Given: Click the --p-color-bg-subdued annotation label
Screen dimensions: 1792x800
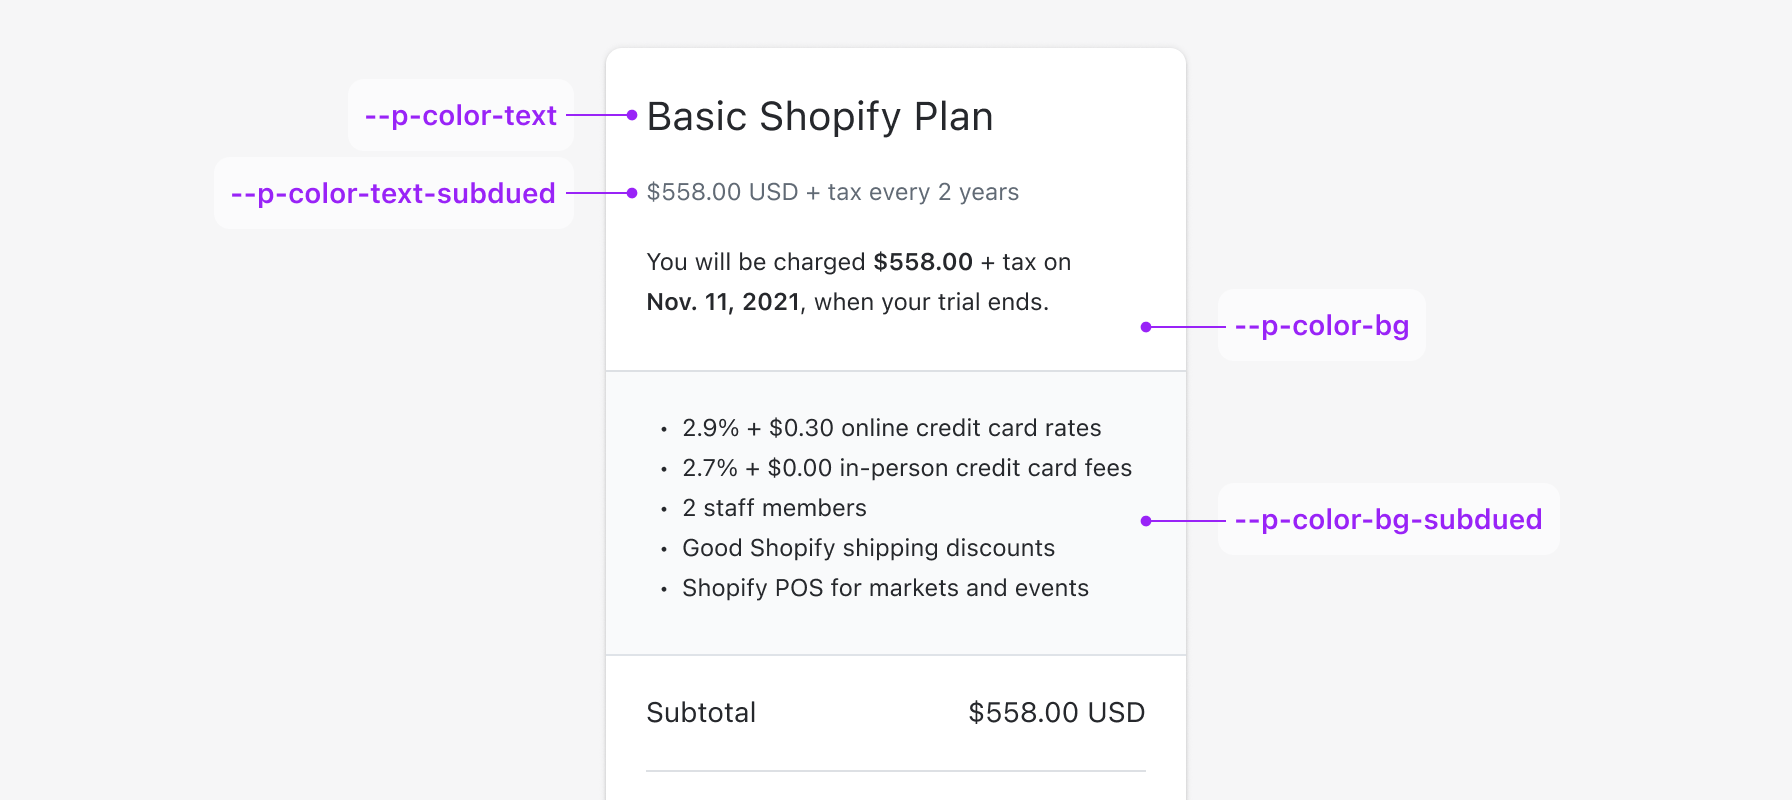Looking at the screenshot, I should coord(1388,520).
